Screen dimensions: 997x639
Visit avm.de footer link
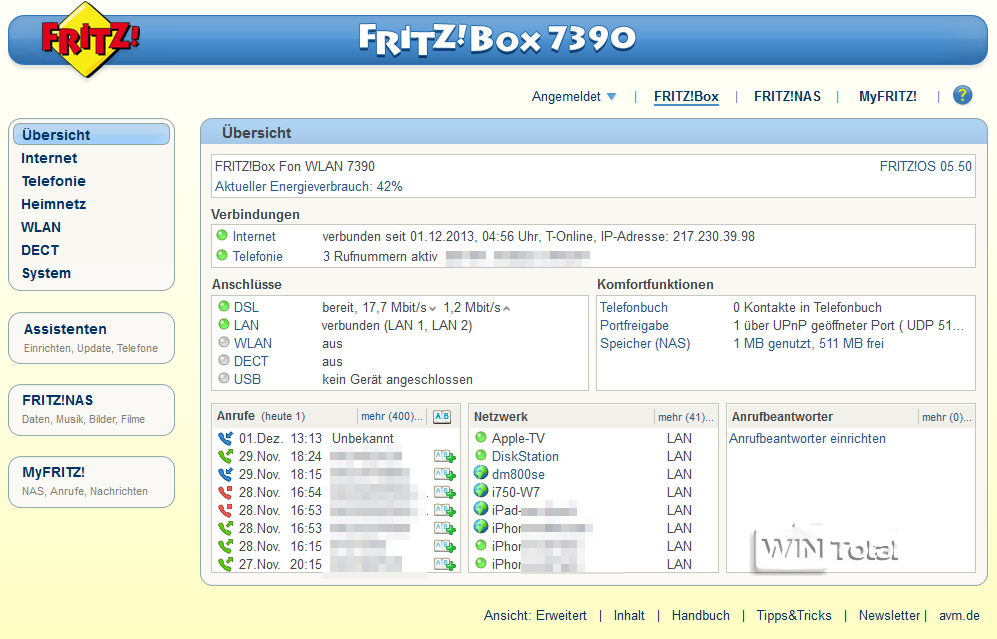[959, 615]
